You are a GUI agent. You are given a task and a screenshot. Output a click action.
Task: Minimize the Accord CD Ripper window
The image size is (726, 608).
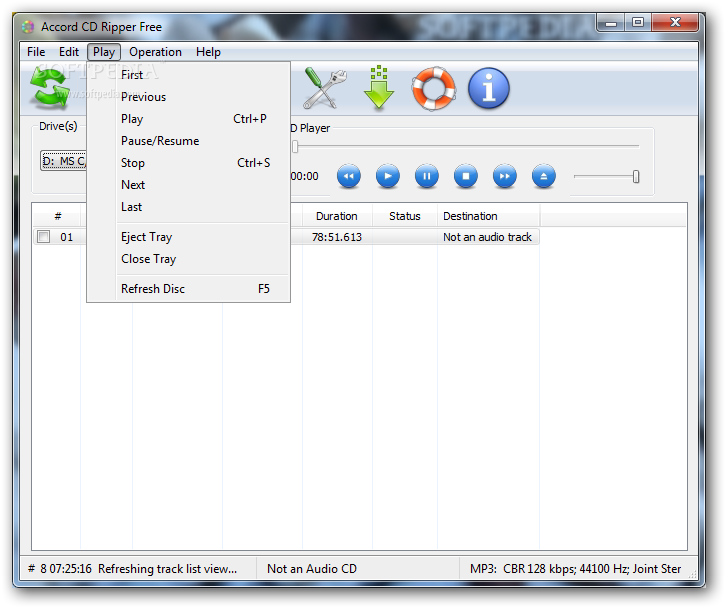point(611,22)
